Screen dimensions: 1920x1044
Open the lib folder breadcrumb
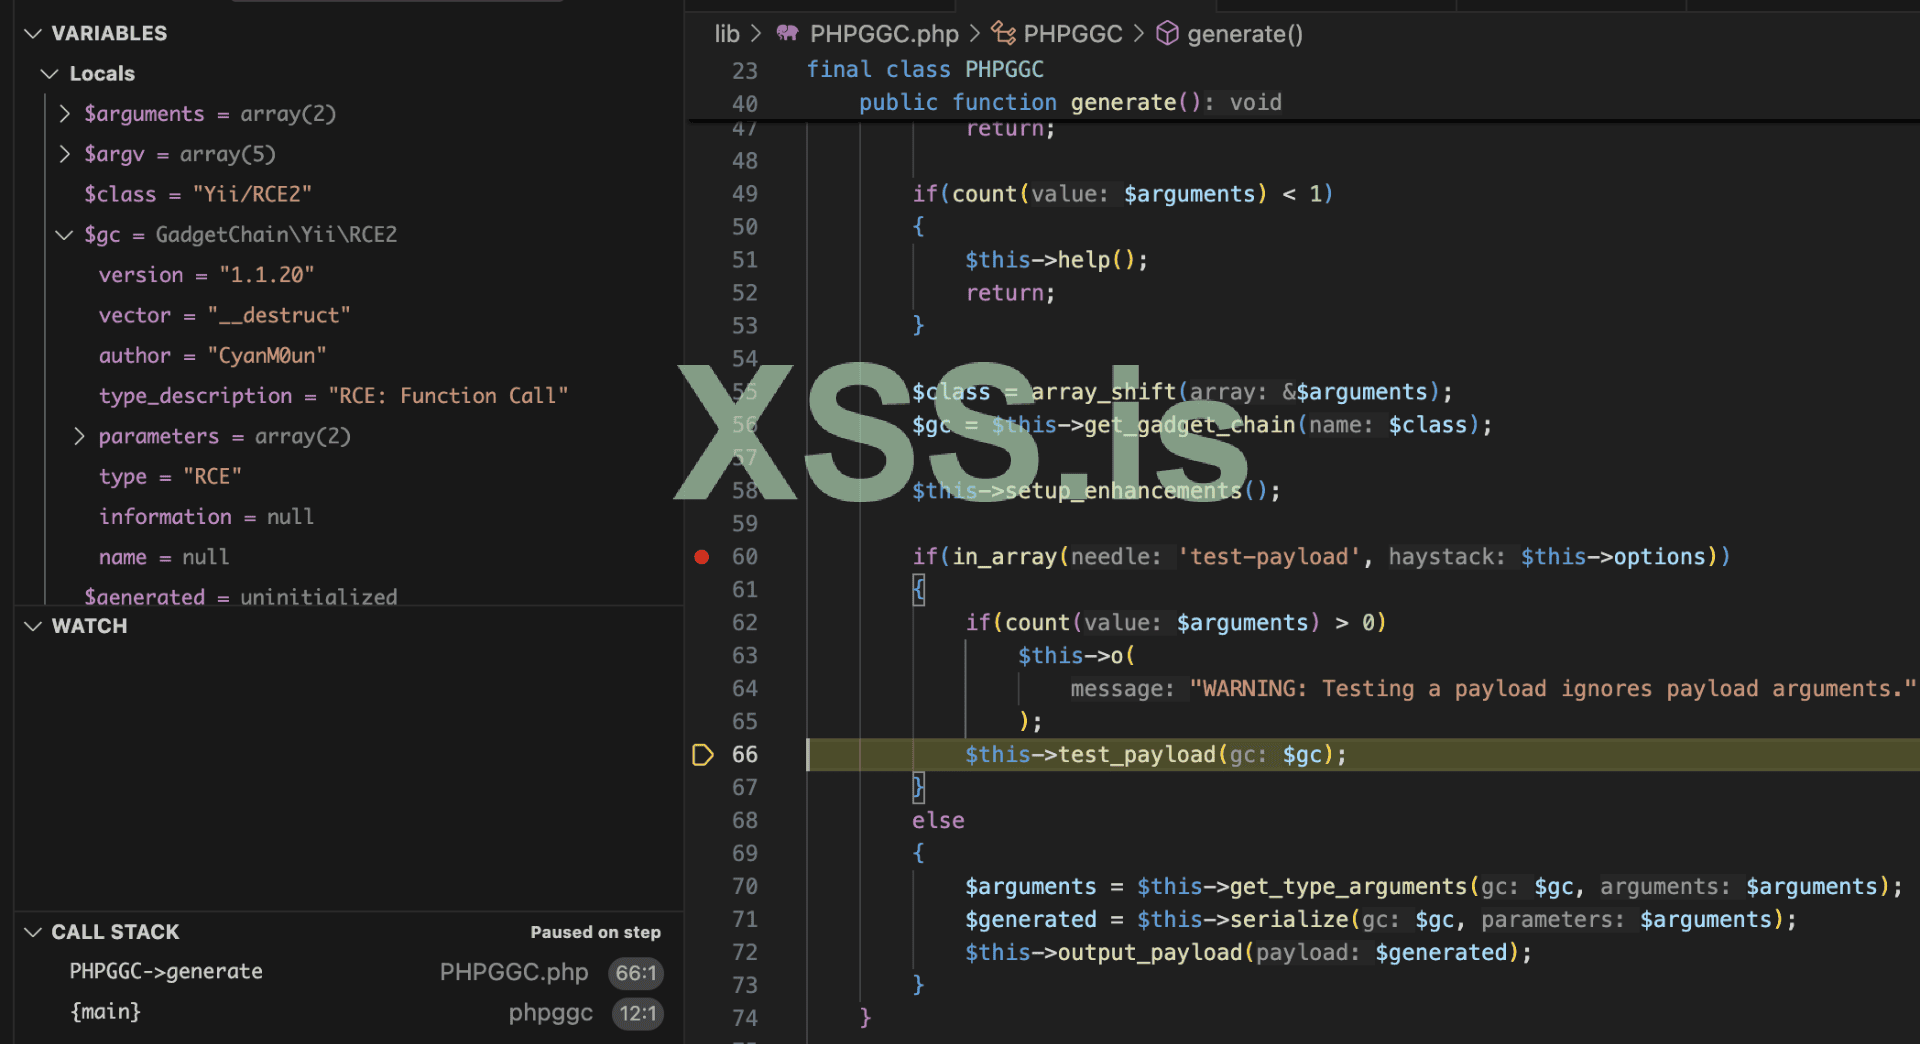[x=727, y=34]
